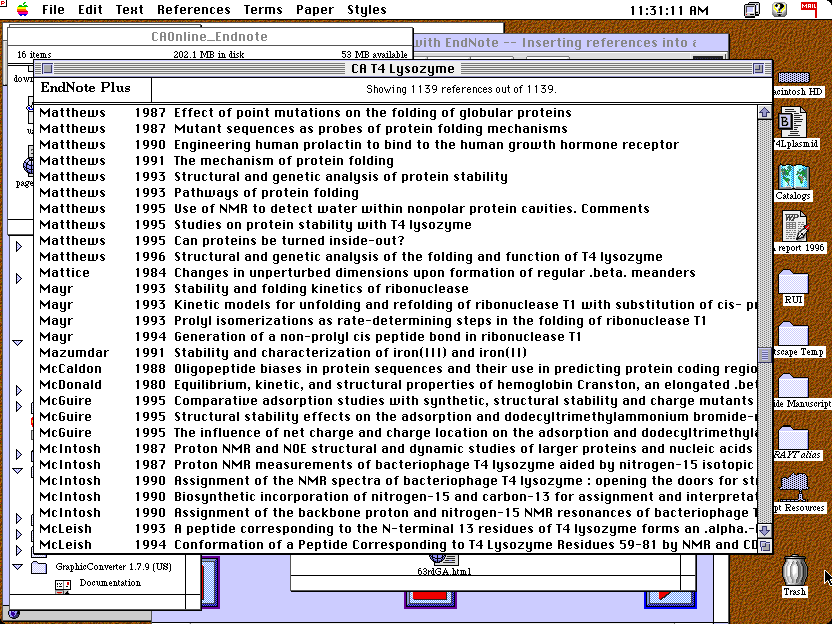This screenshot has height=624, width=832.
Task: Click the scroll up arrow in reference list
Action: pos(765,112)
